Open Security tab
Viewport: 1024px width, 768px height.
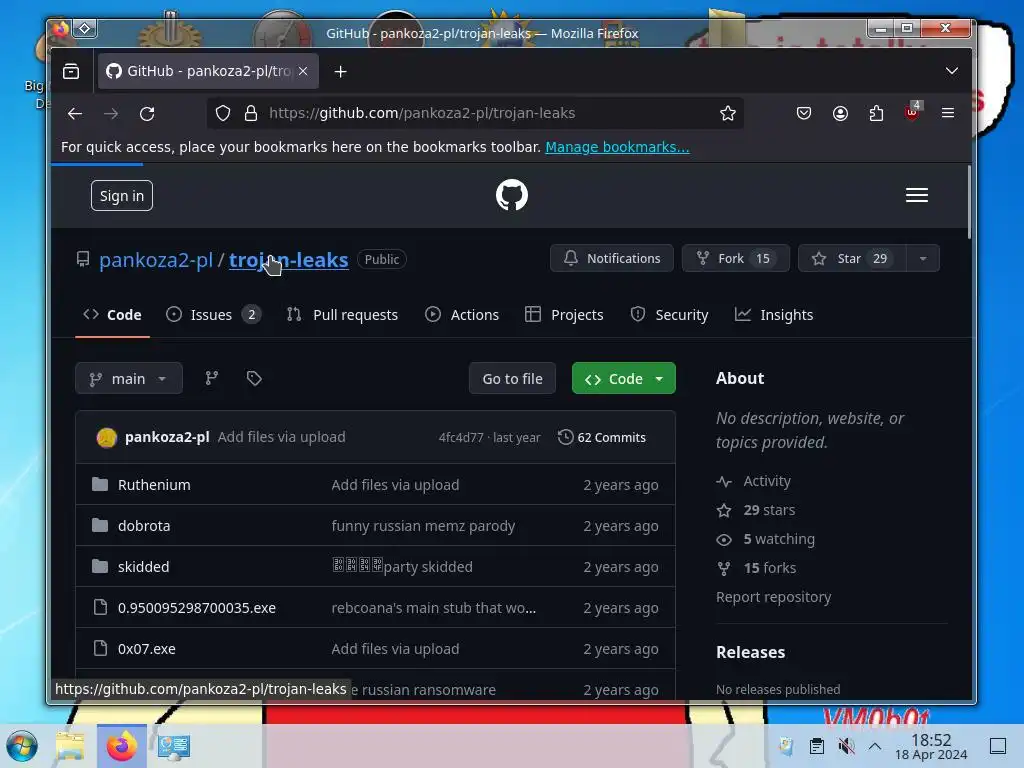pyautogui.click(x=669, y=315)
